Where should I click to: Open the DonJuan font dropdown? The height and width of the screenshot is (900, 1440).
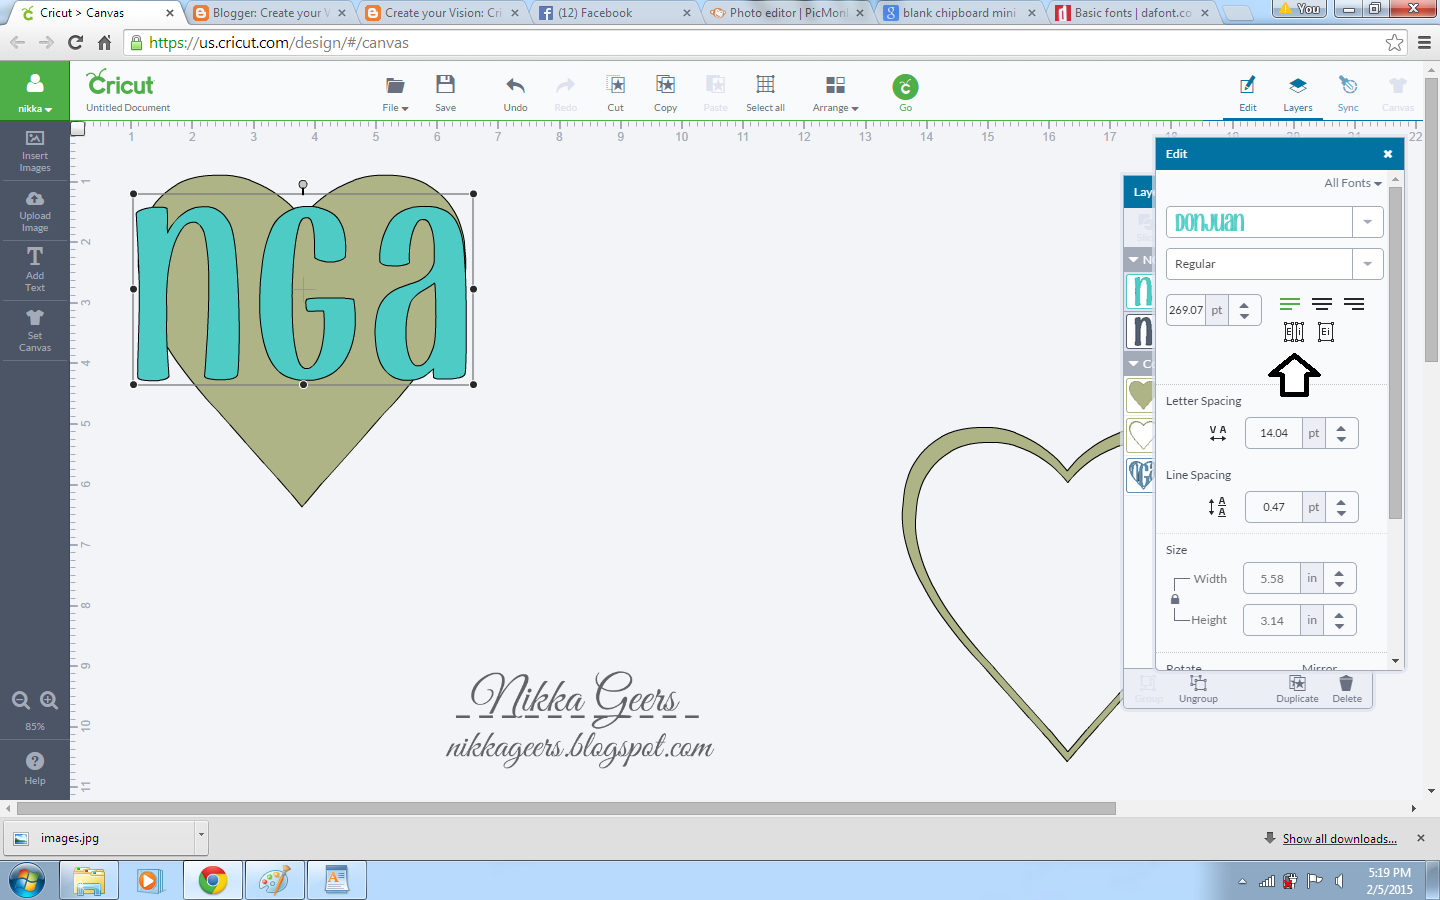pyautogui.click(x=1367, y=221)
